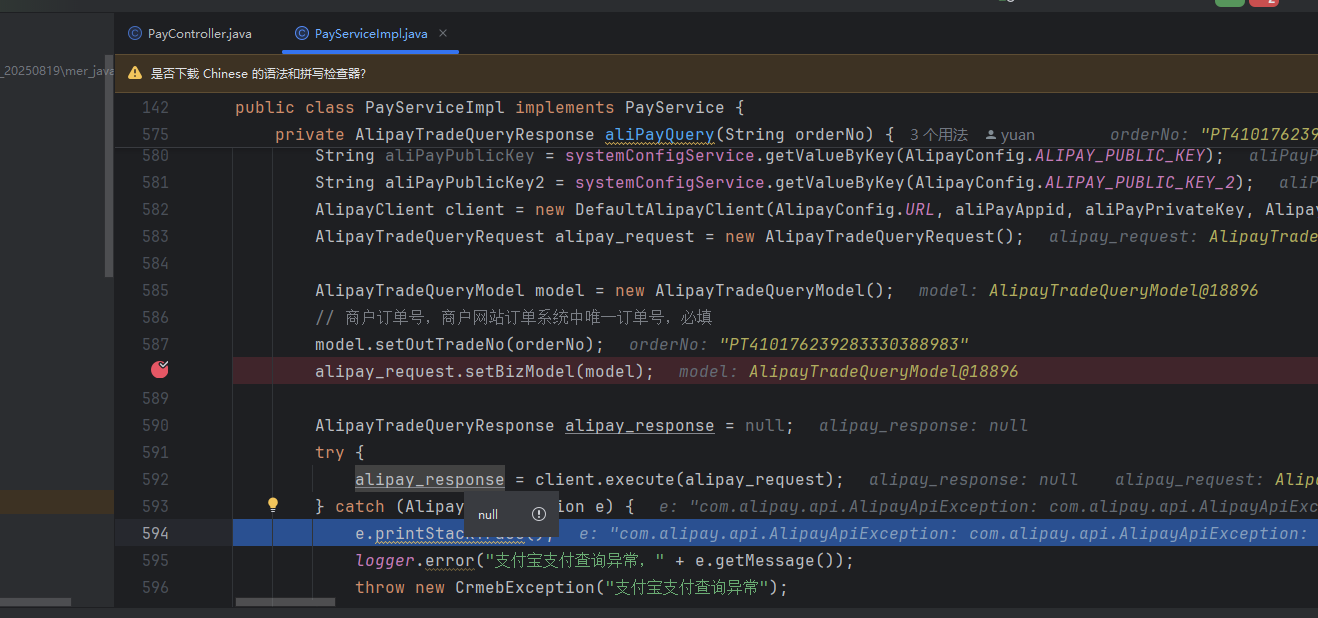This screenshot has height=618, width=1318.
Task: Click the author icon beside yuan
Action: pyautogui.click(x=990, y=135)
